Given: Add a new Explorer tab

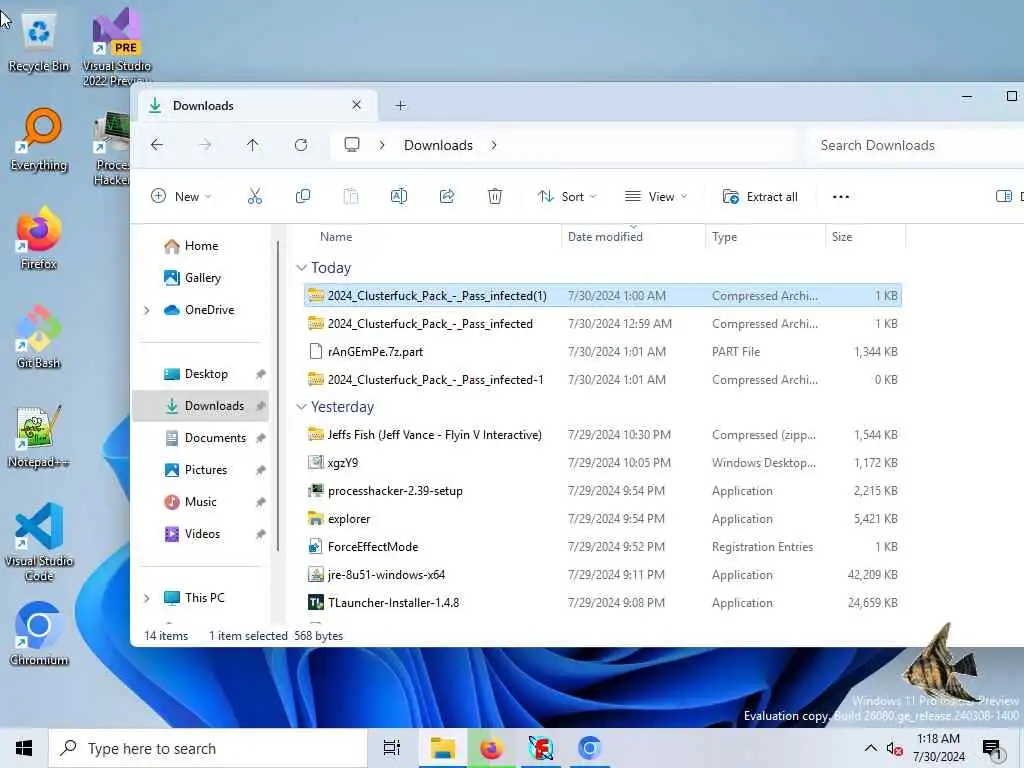Looking at the screenshot, I should pyautogui.click(x=400, y=106).
